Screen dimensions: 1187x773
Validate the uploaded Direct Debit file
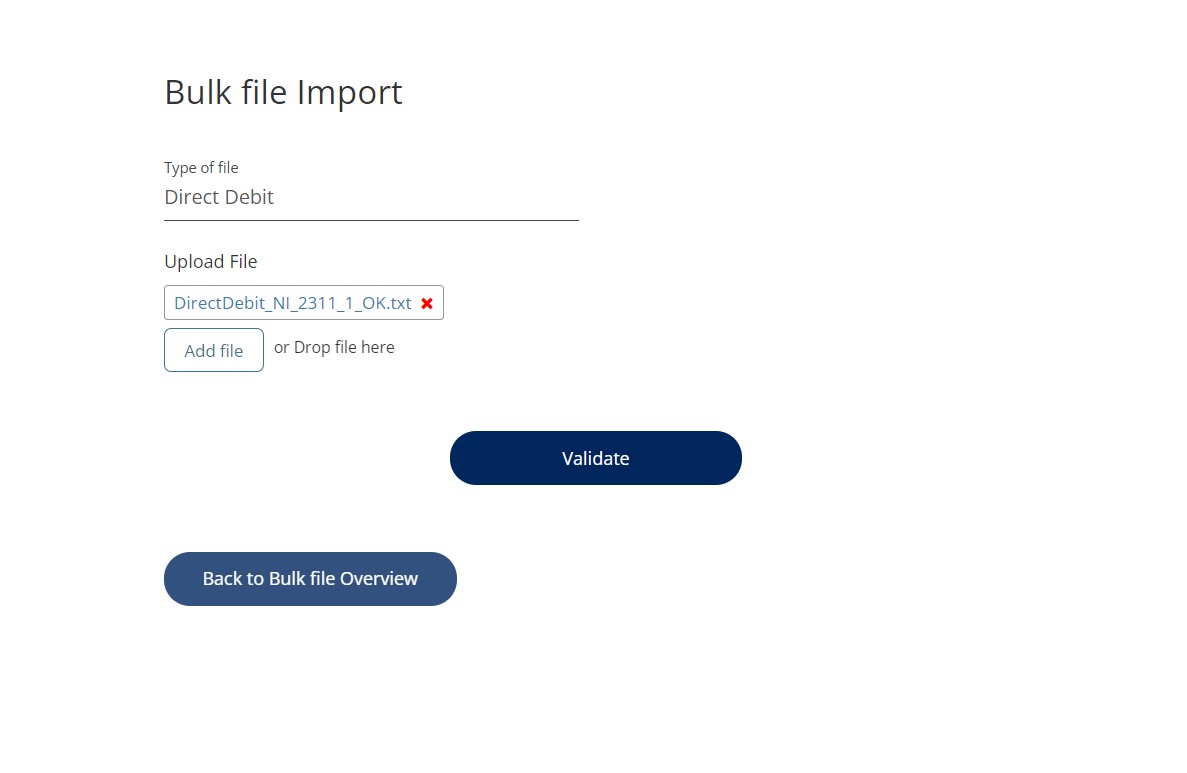pos(595,458)
